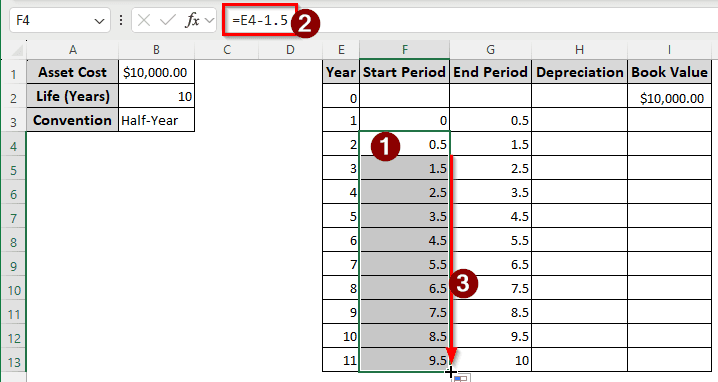718x382 pixels.
Task: Click the Convention label cell
Action: pos(72,120)
